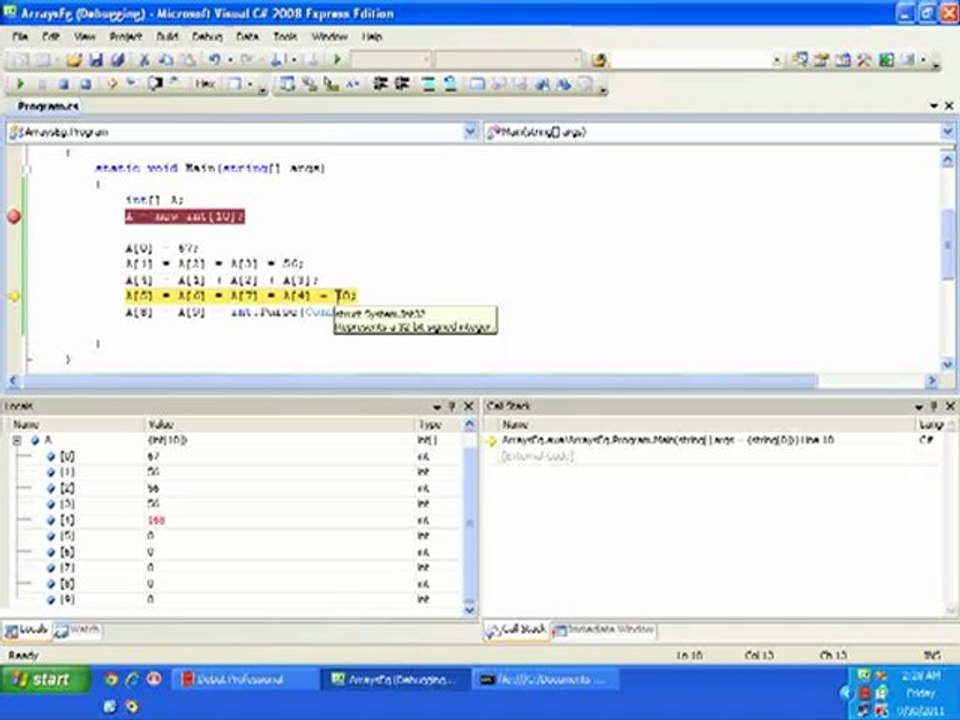
Task: Open the Debug menu
Action: point(206,36)
